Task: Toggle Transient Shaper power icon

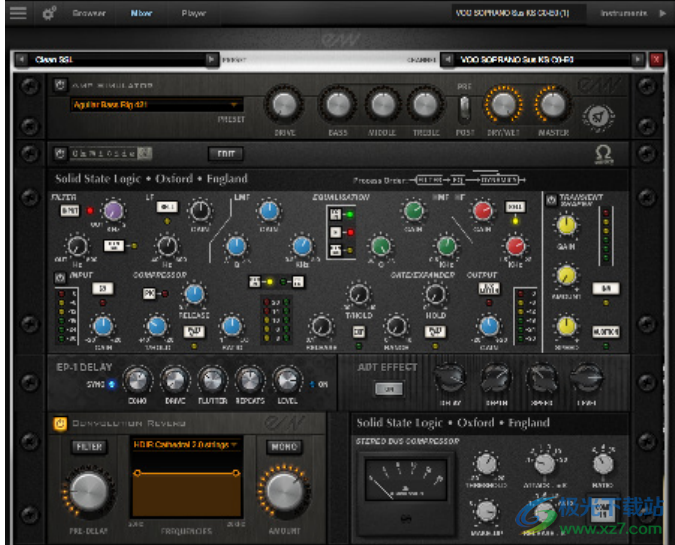Action: click(x=551, y=200)
